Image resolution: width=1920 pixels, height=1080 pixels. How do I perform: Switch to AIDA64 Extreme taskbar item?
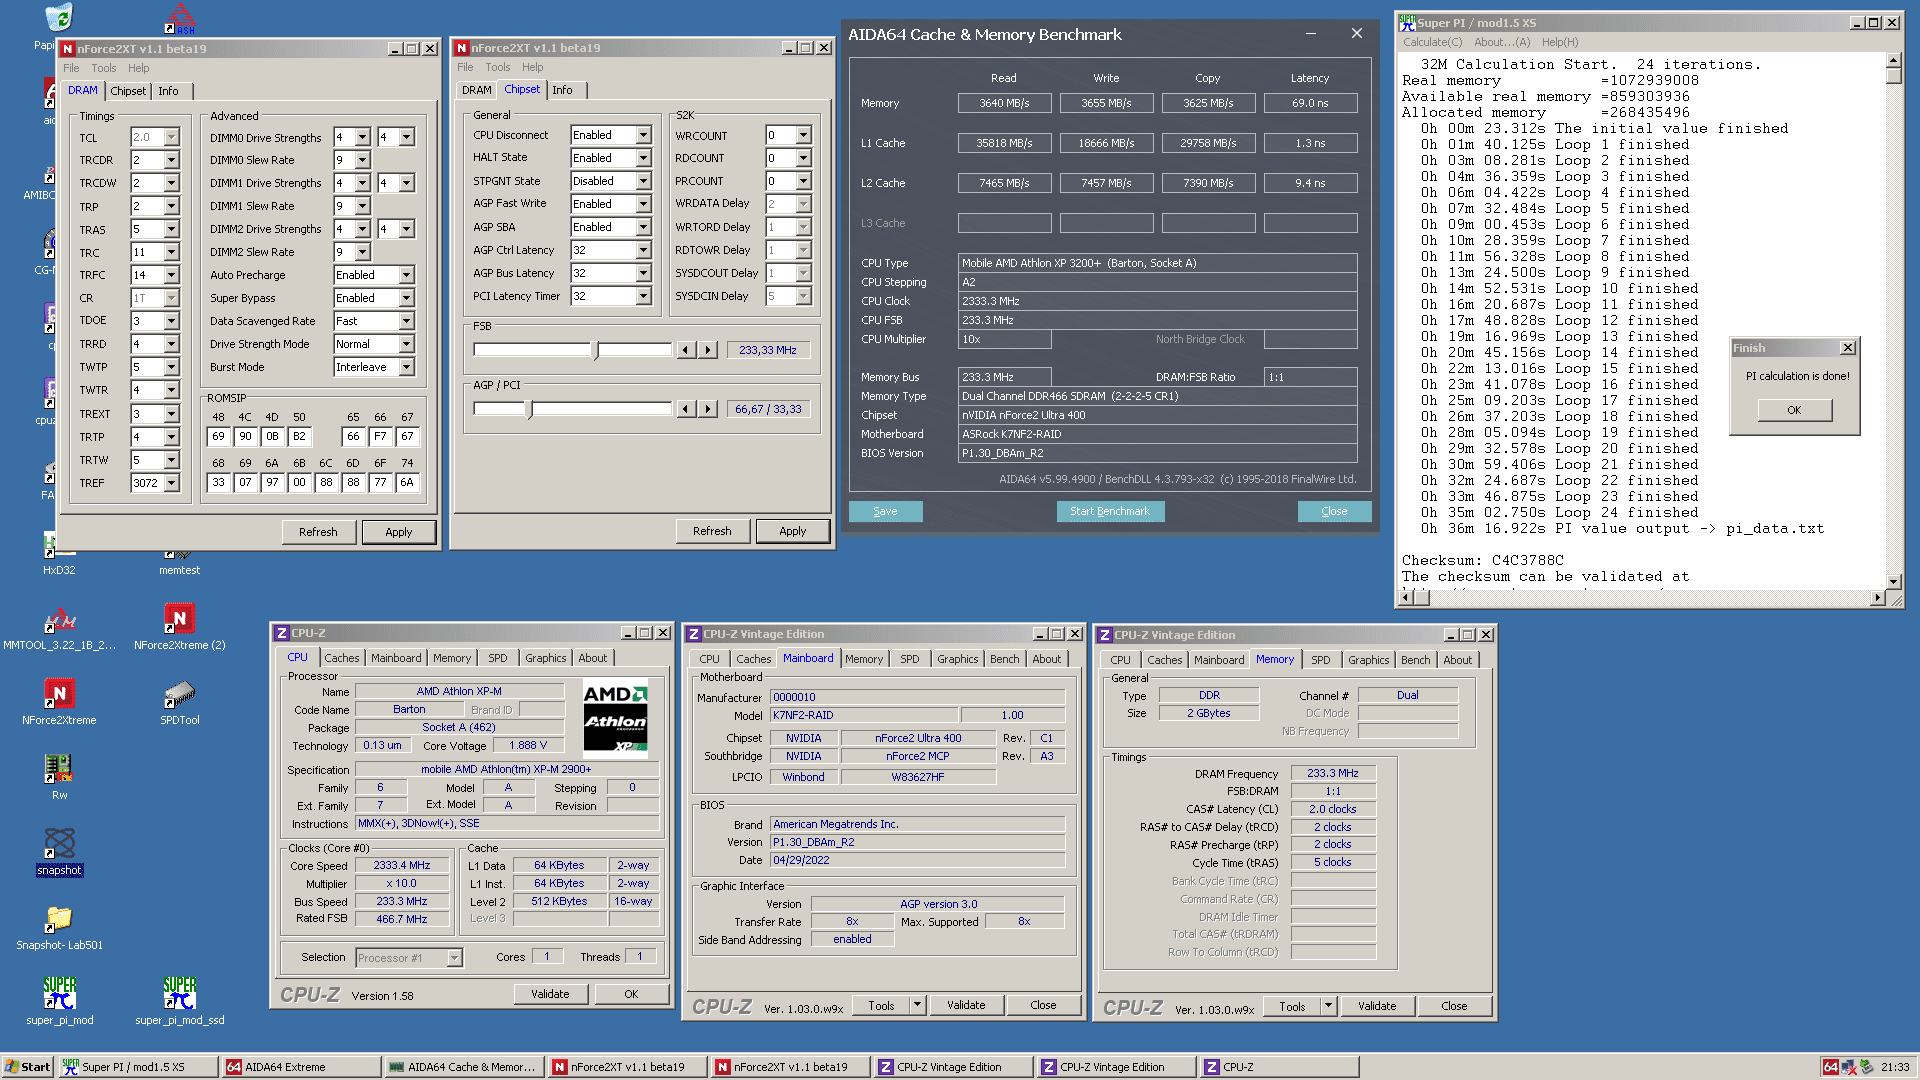[301, 1067]
